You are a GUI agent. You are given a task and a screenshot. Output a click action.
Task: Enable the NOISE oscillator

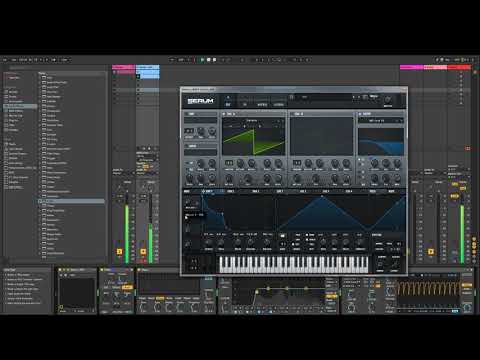tap(187, 146)
